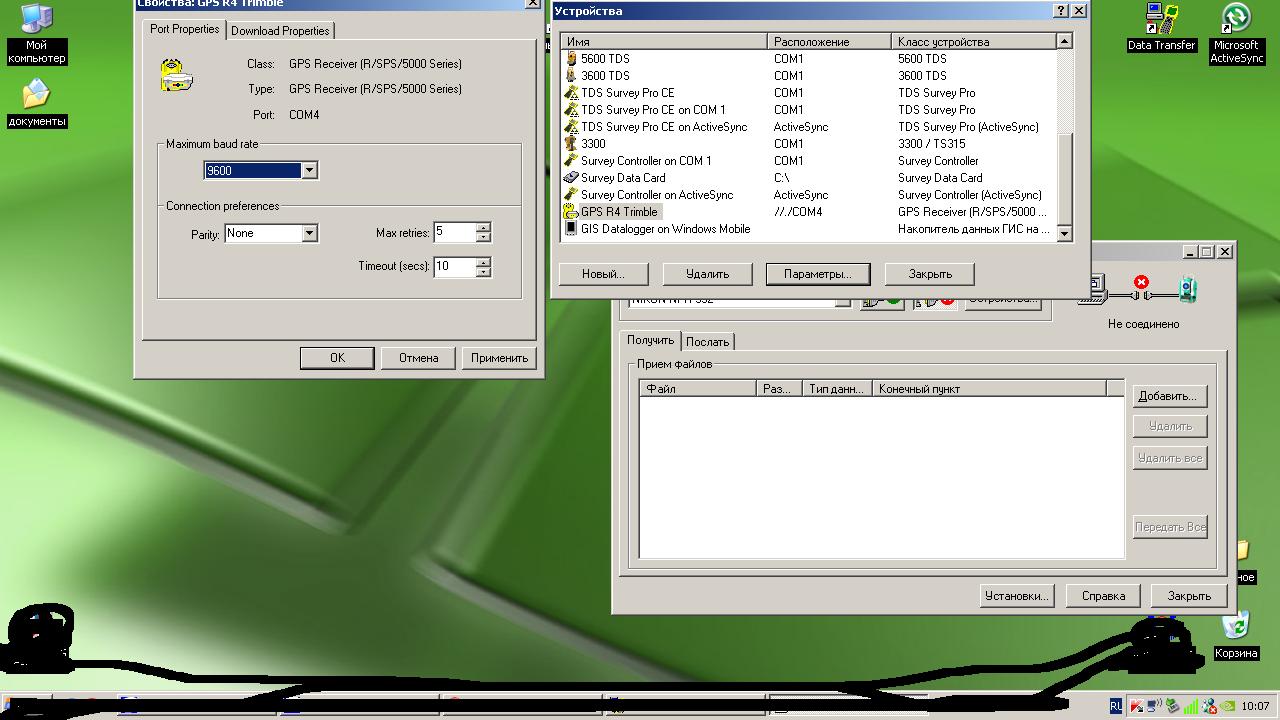Switch to the Download Properties tab
Image resolution: width=1280 pixels, height=720 pixels.
pyautogui.click(x=280, y=31)
